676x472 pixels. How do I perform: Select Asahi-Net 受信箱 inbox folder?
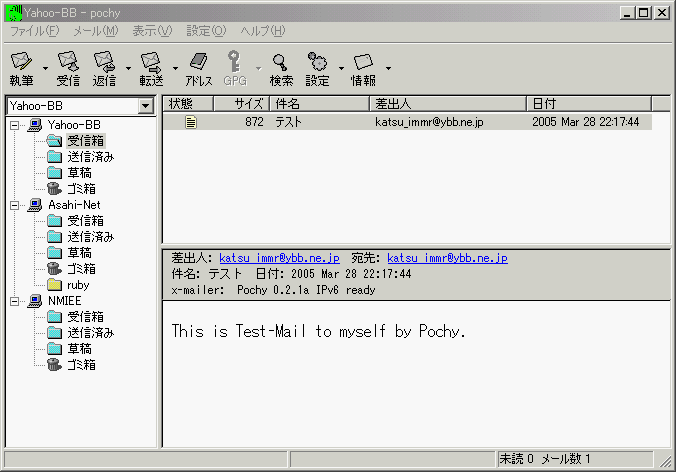coord(85,221)
